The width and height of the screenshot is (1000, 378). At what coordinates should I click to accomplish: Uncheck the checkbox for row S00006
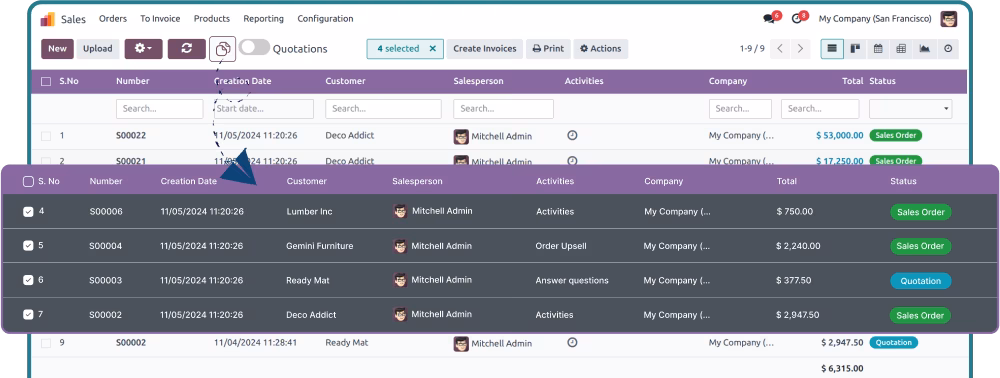point(28,212)
